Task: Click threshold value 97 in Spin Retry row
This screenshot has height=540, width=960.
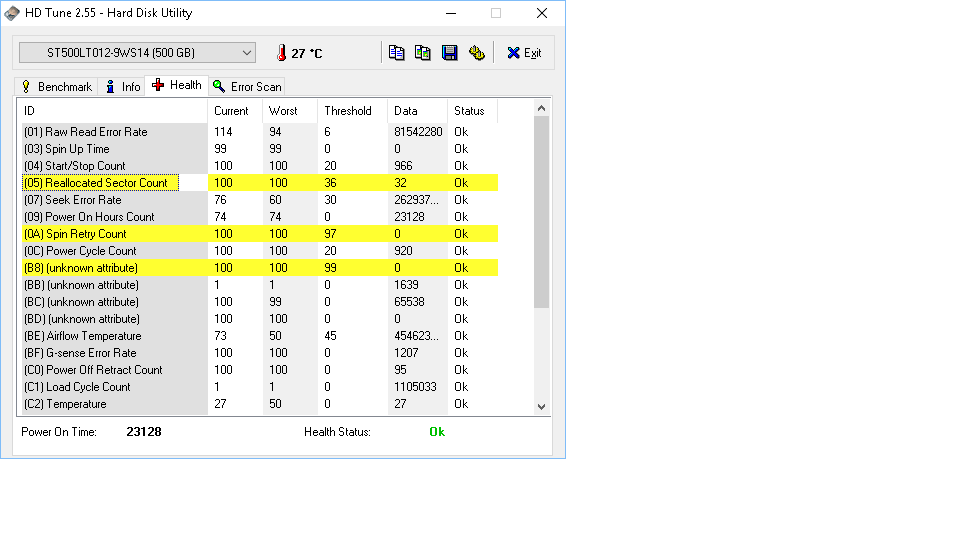Action: 330,234
